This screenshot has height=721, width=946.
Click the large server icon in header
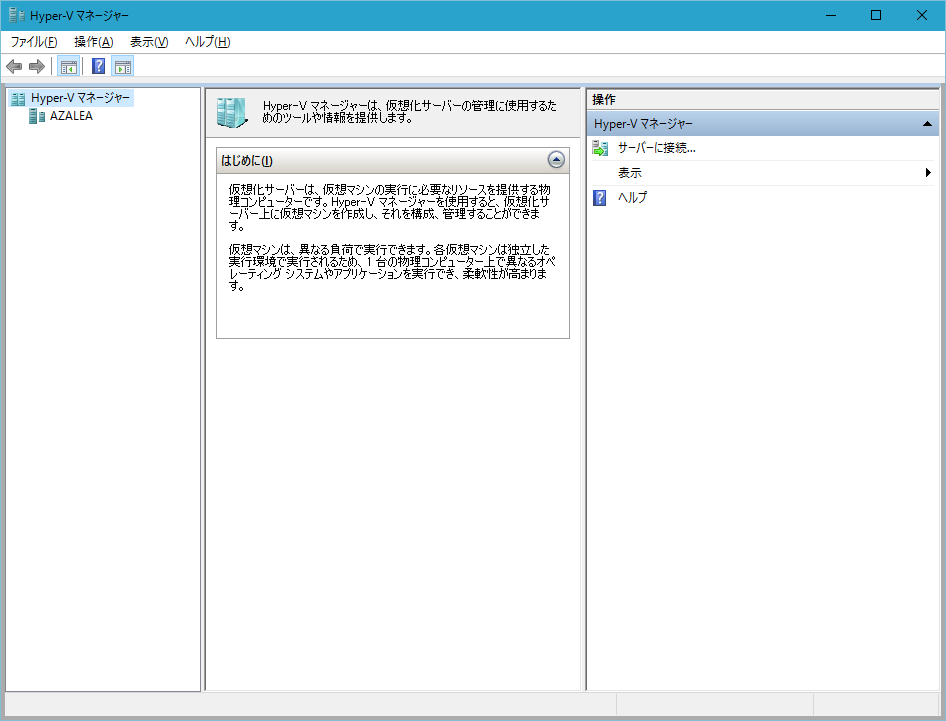[232, 112]
